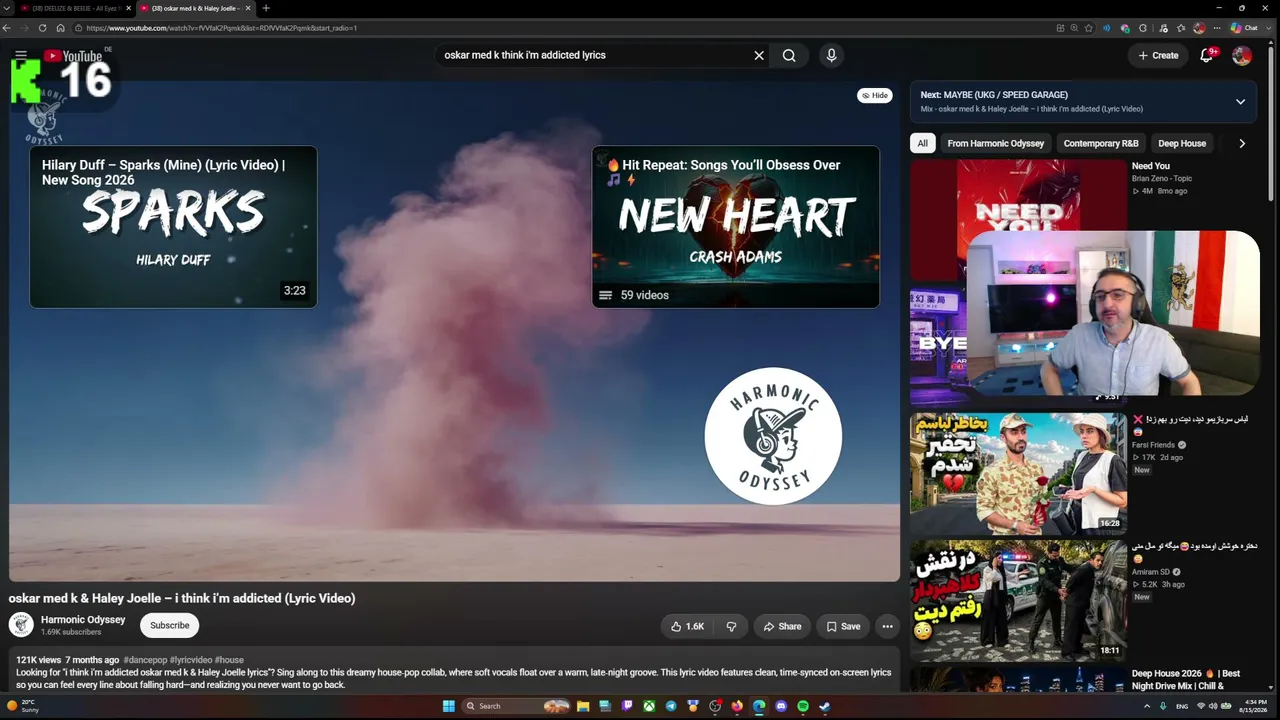Go to browser home page
1280x720 pixels.
pos(60,28)
